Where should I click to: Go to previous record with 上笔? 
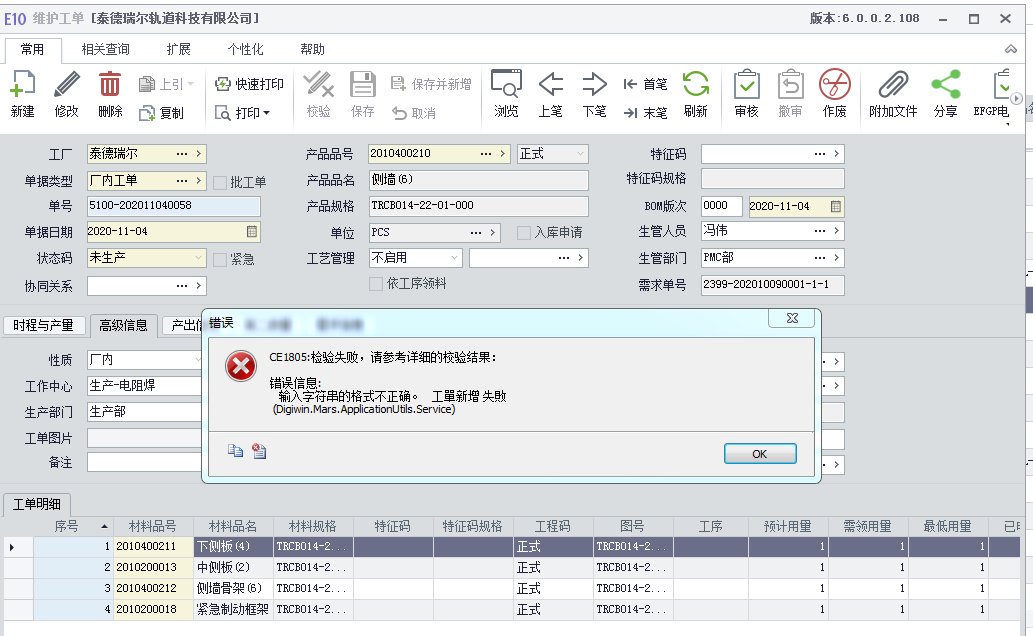(550, 94)
